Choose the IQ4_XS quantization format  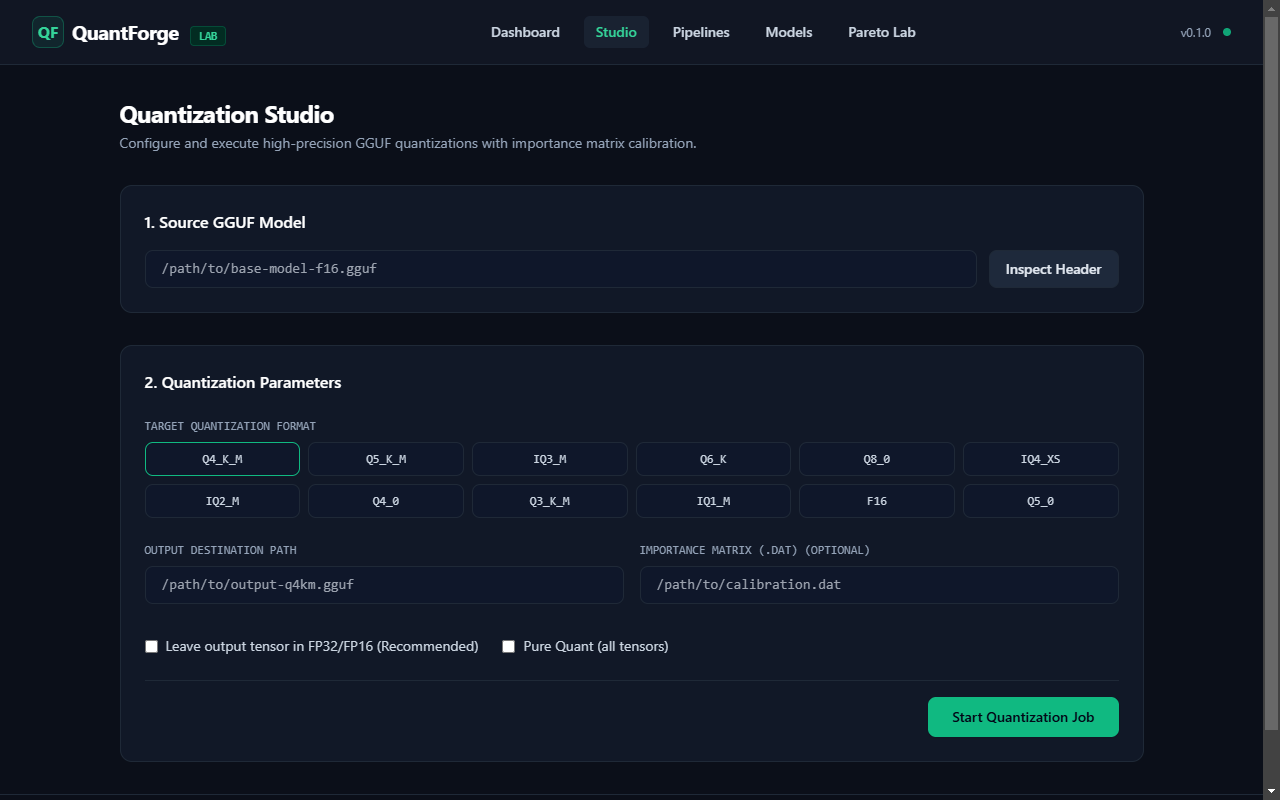pos(1041,459)
